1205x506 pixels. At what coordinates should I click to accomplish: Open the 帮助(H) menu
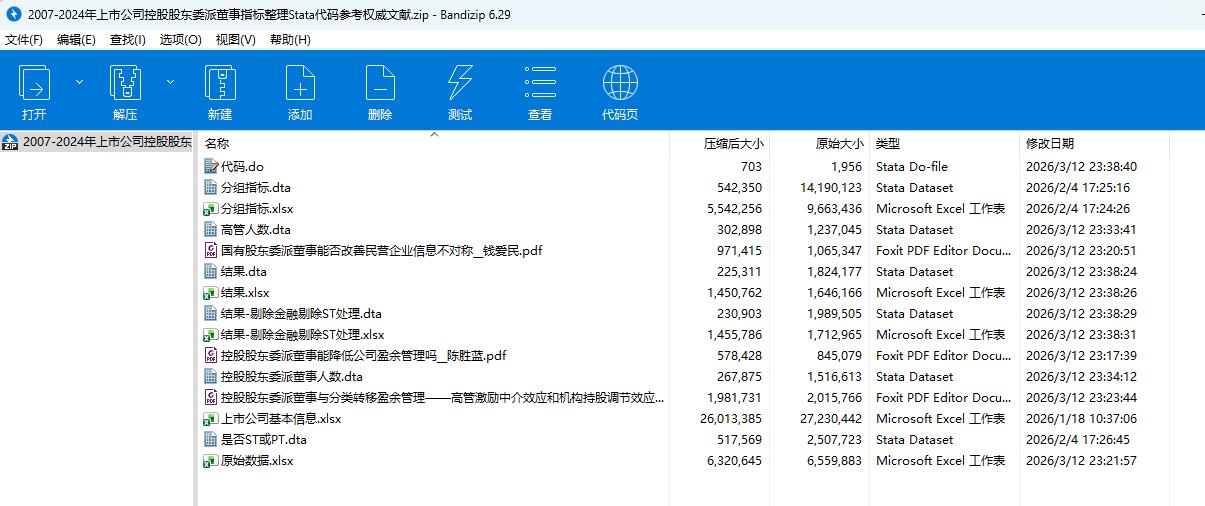pyautogui.click(x=290, y=39)
